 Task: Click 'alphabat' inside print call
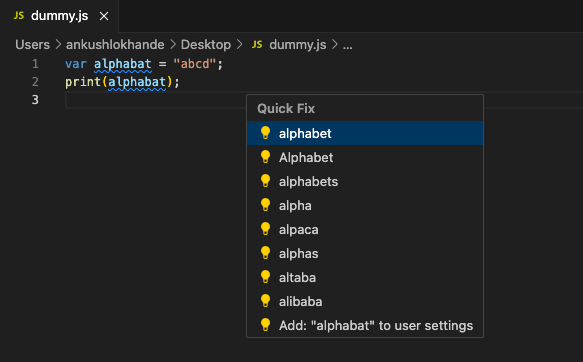[137, 82]
